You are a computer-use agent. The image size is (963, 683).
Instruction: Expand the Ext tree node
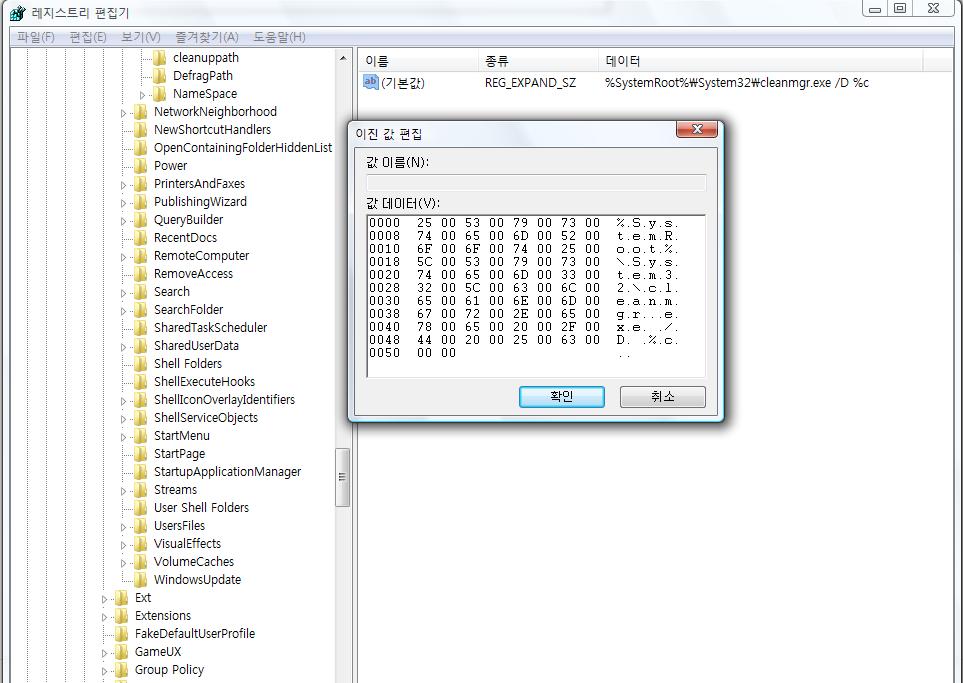click(x=104, y=599)
